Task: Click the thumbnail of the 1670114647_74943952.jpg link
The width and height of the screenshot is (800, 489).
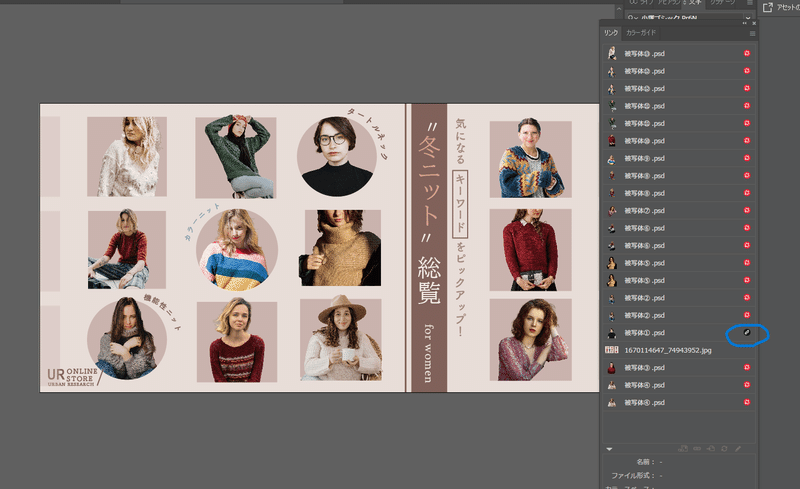Action: [x=611, y=350]
